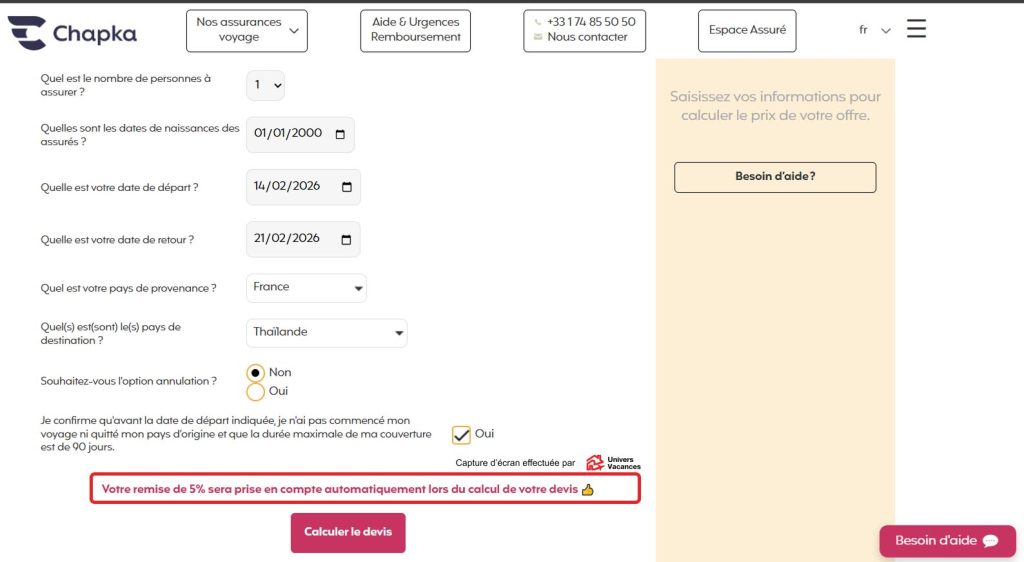Screen dimensions: 1024x562
Task: Open calendar picker for birth date
Action: (x=340, y=134)
